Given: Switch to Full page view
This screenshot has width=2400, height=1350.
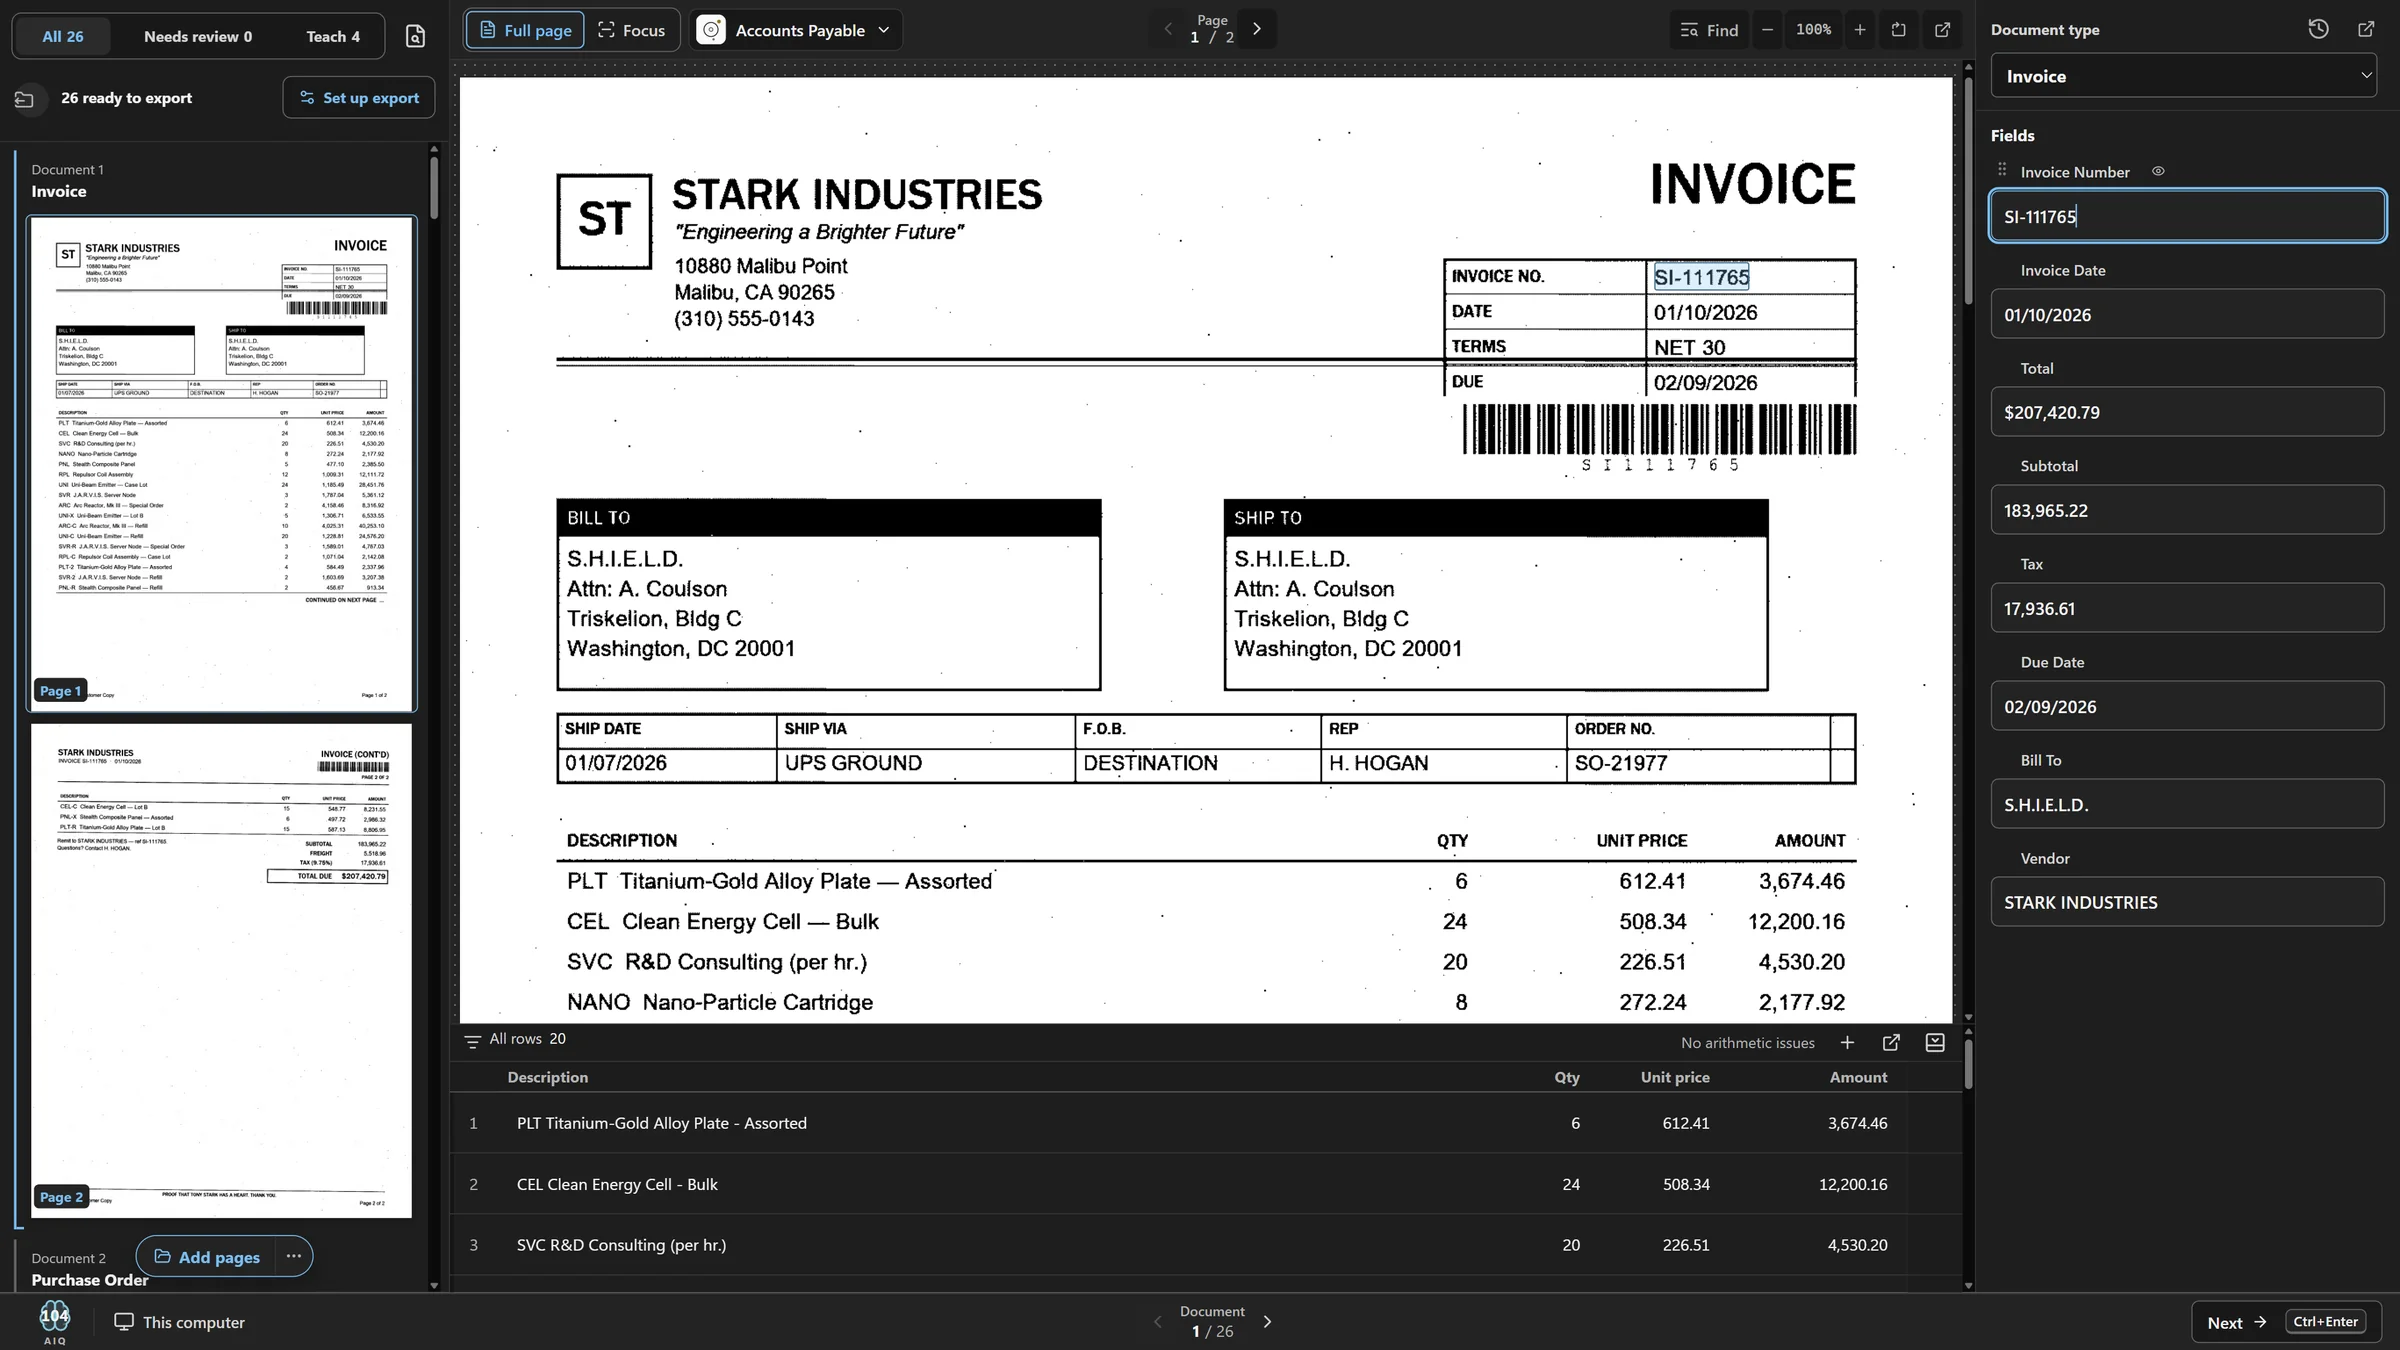Looking at the screenshot, I should point(526,30).
